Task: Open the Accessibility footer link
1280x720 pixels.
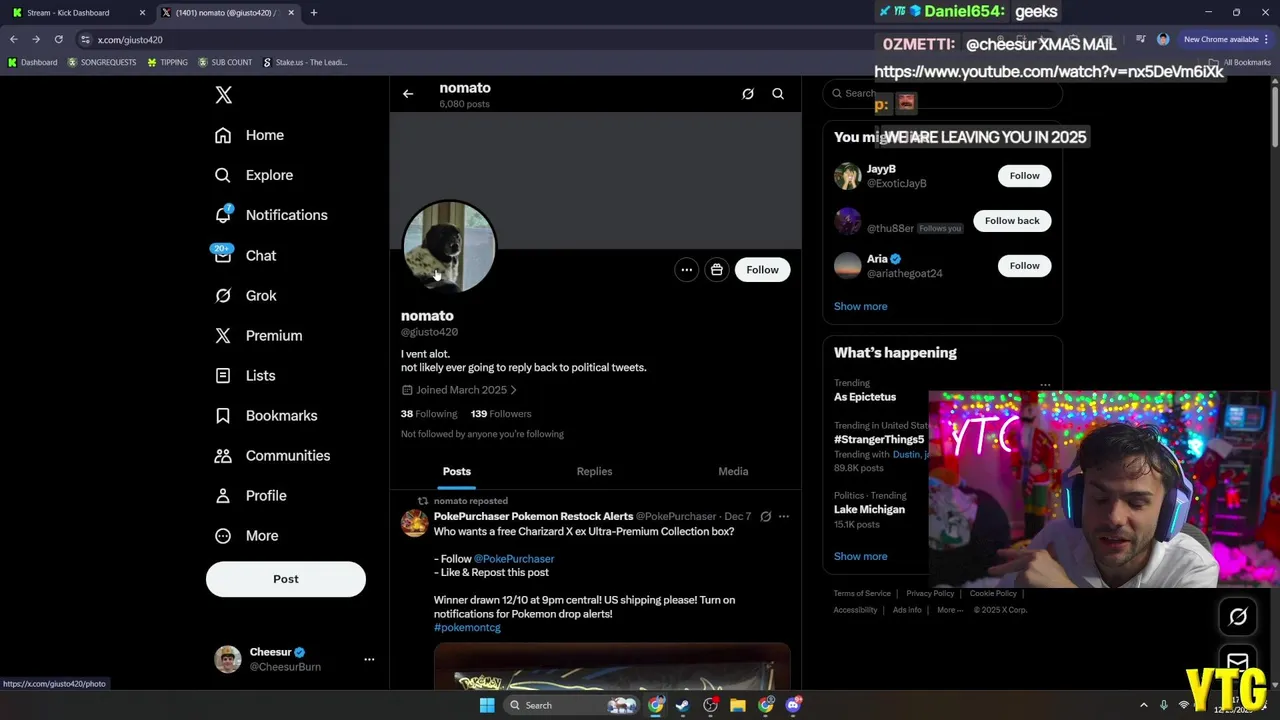Action: [855, 610]
